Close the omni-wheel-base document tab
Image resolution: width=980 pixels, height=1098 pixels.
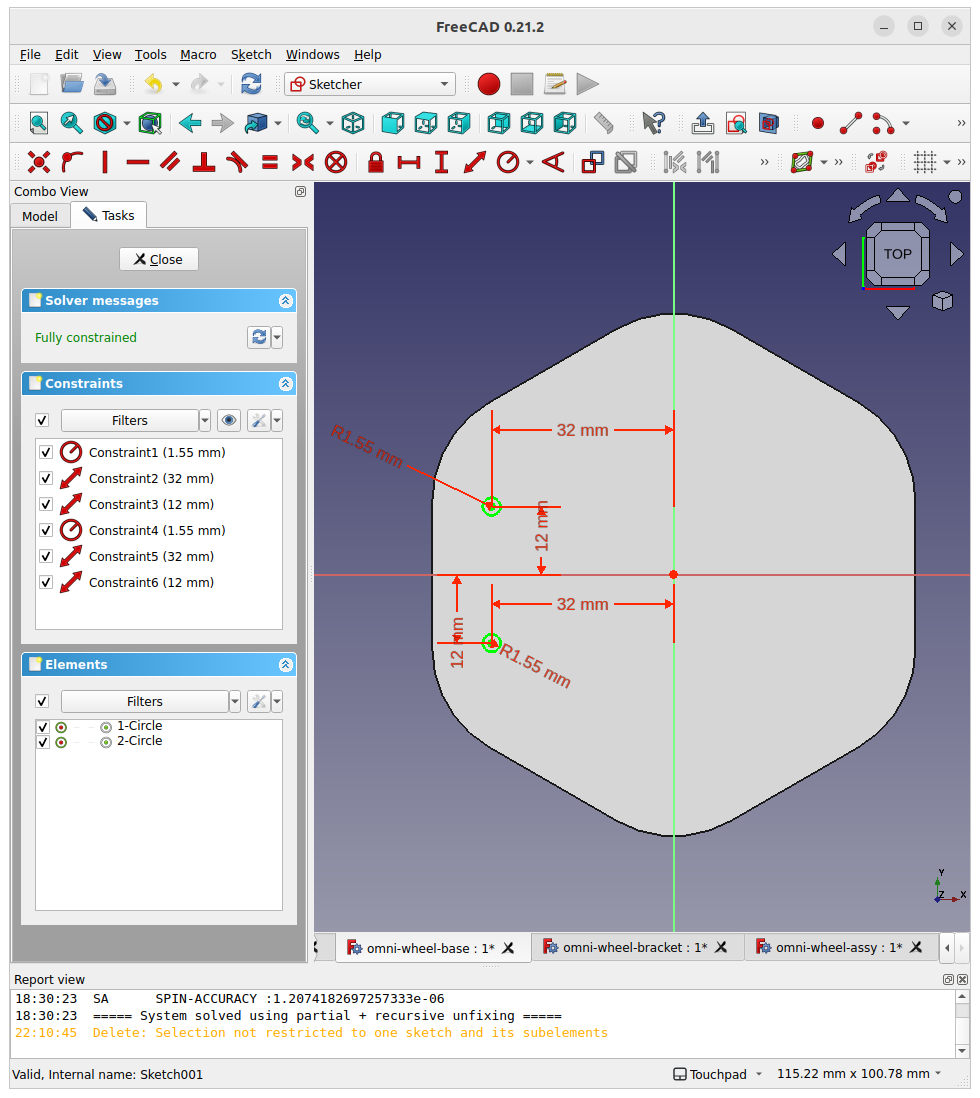coord(509,948)
